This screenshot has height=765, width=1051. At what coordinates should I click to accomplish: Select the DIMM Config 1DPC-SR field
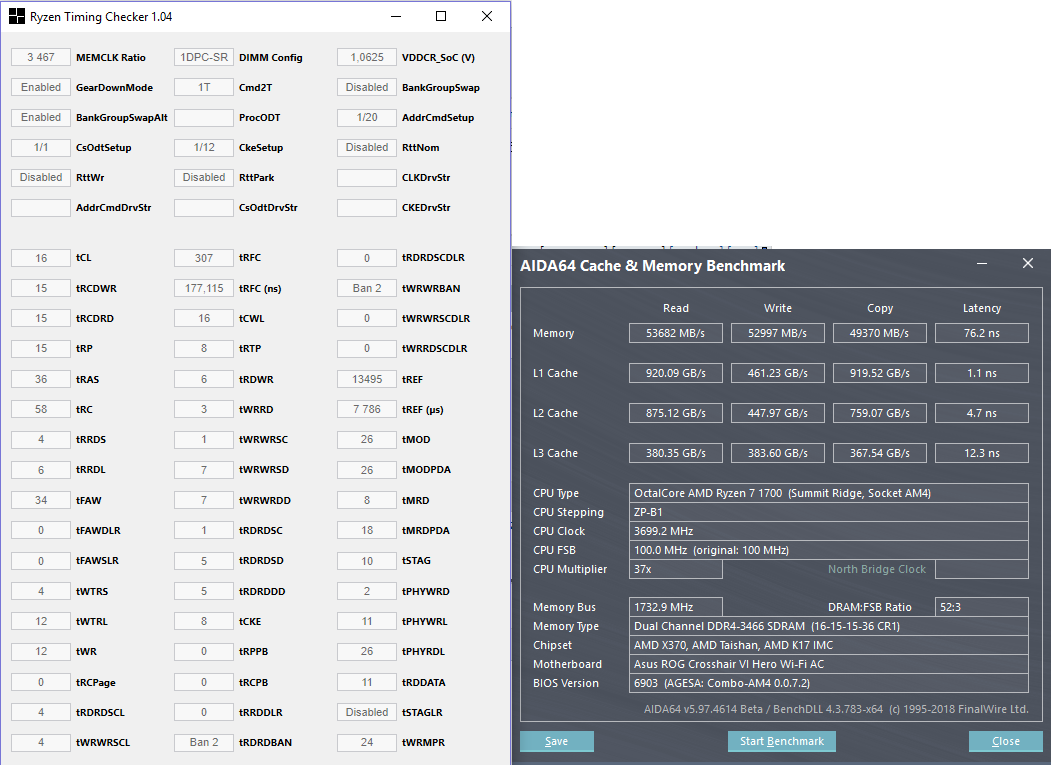[204, 57]
